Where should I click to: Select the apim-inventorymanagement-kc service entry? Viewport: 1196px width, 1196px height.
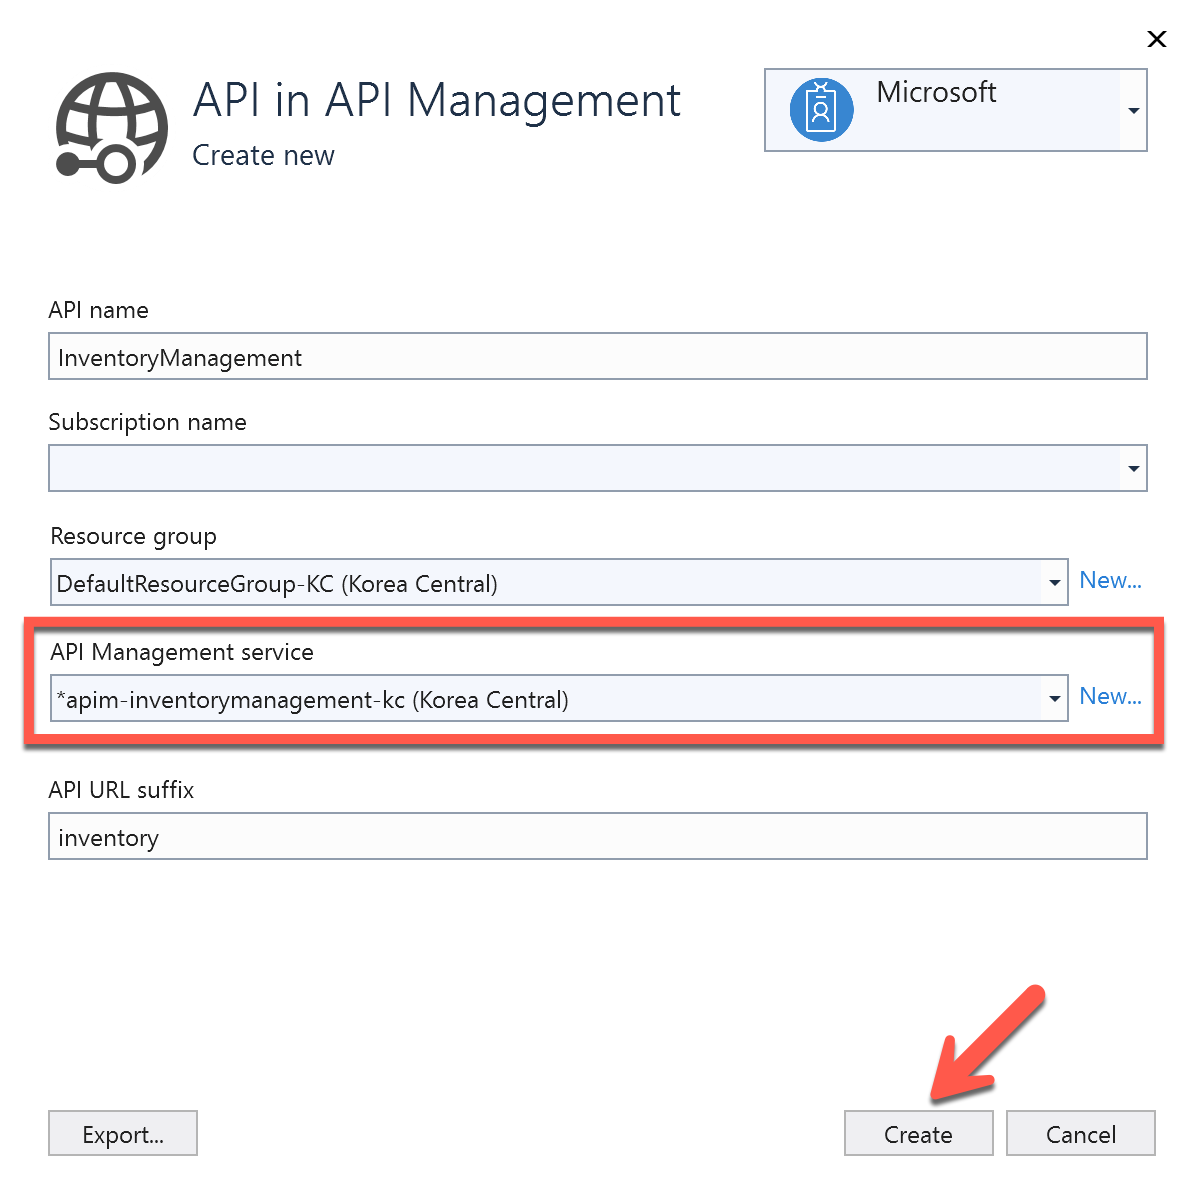click(x=312, y=699)
